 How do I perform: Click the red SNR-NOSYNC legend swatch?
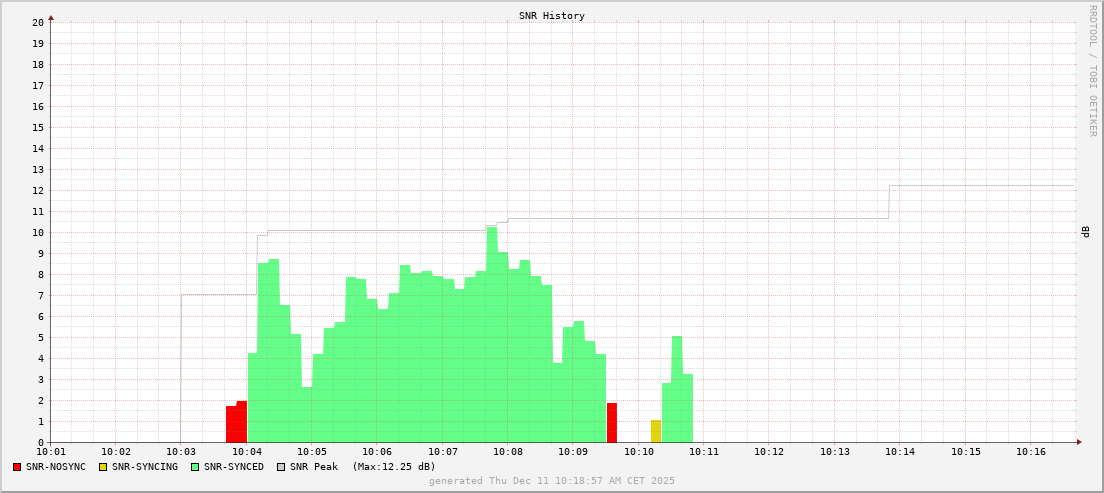point(17,467)
